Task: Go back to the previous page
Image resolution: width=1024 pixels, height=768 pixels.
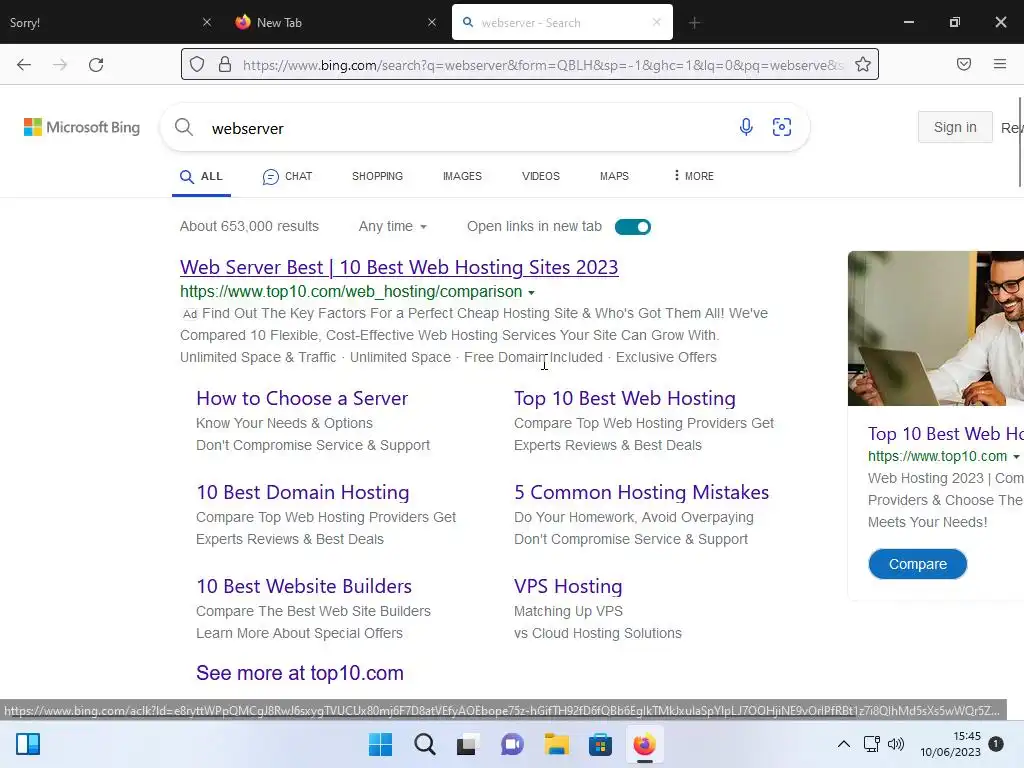Action: pyautogui.click(x=24, y=65)
